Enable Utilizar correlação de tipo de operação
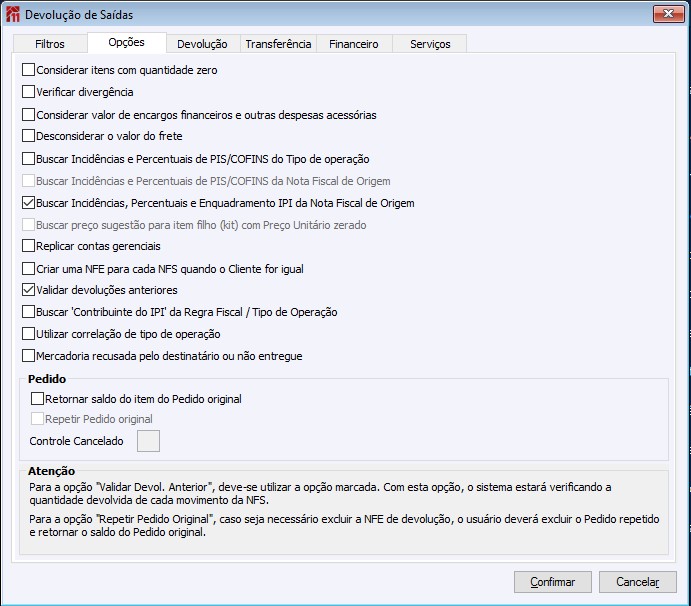 click(x=29, y=334)
